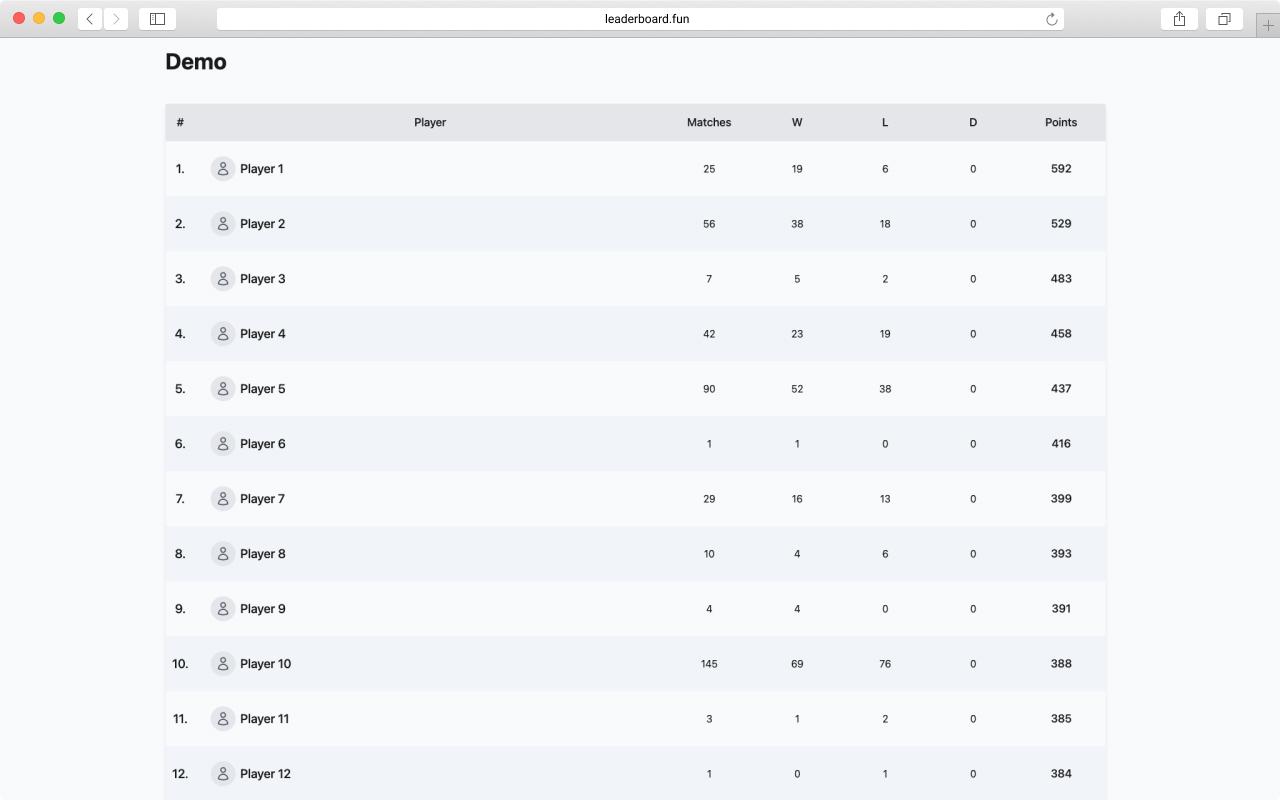Open a new tab with plus button

[1268, 25]
